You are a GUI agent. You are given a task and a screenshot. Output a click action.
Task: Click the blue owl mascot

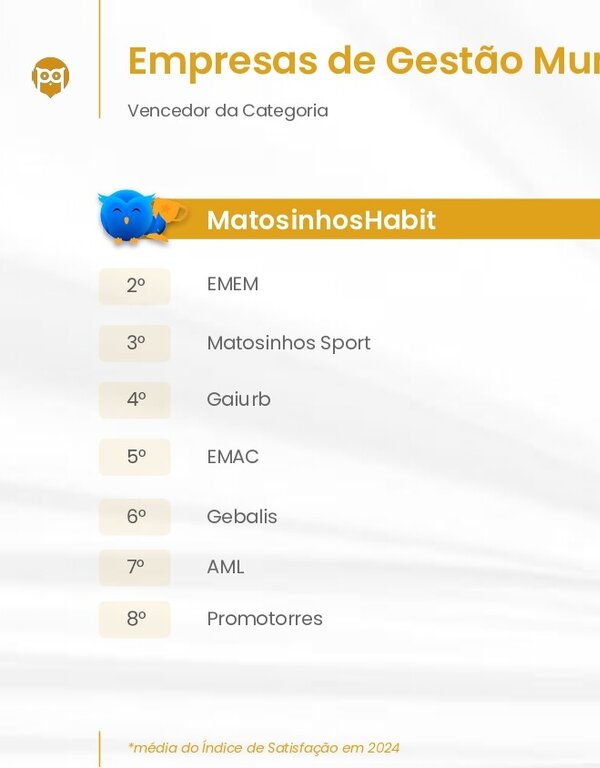click(x=127, y=216)
